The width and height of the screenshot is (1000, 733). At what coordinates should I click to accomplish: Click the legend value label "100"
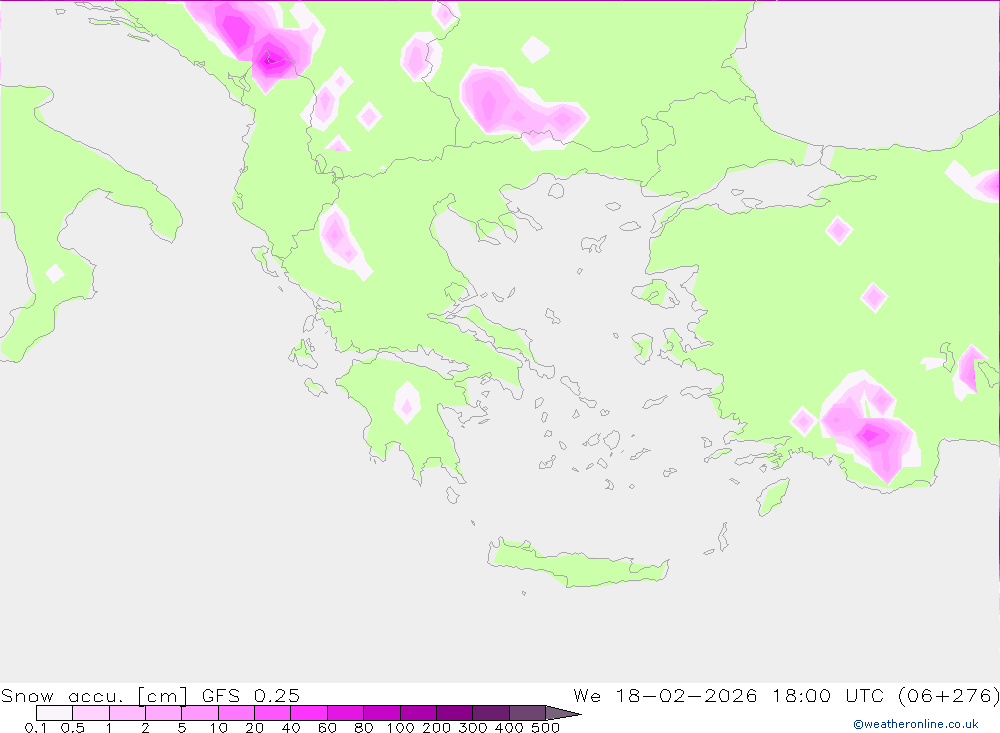pyautogui.click(x=401, y=727)
